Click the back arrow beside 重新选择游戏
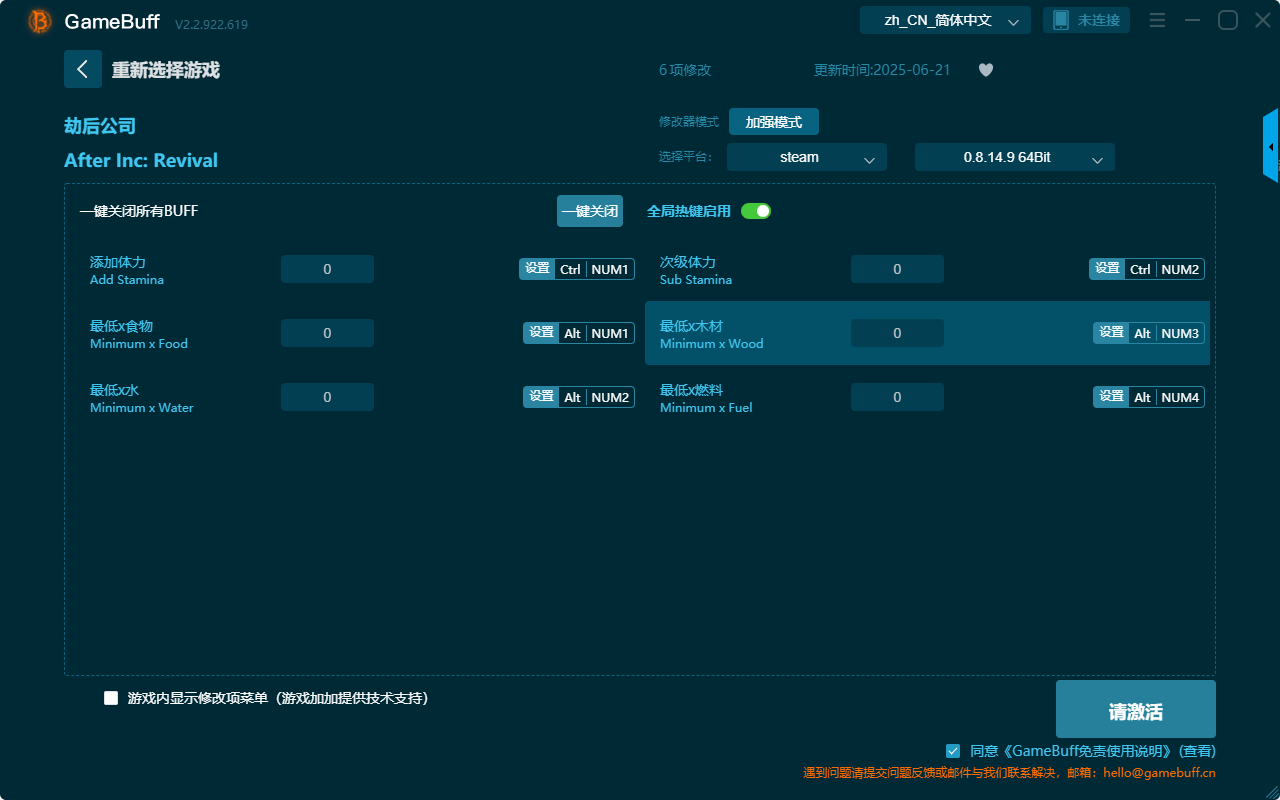 pyautogui.click(x=83, y=68)
